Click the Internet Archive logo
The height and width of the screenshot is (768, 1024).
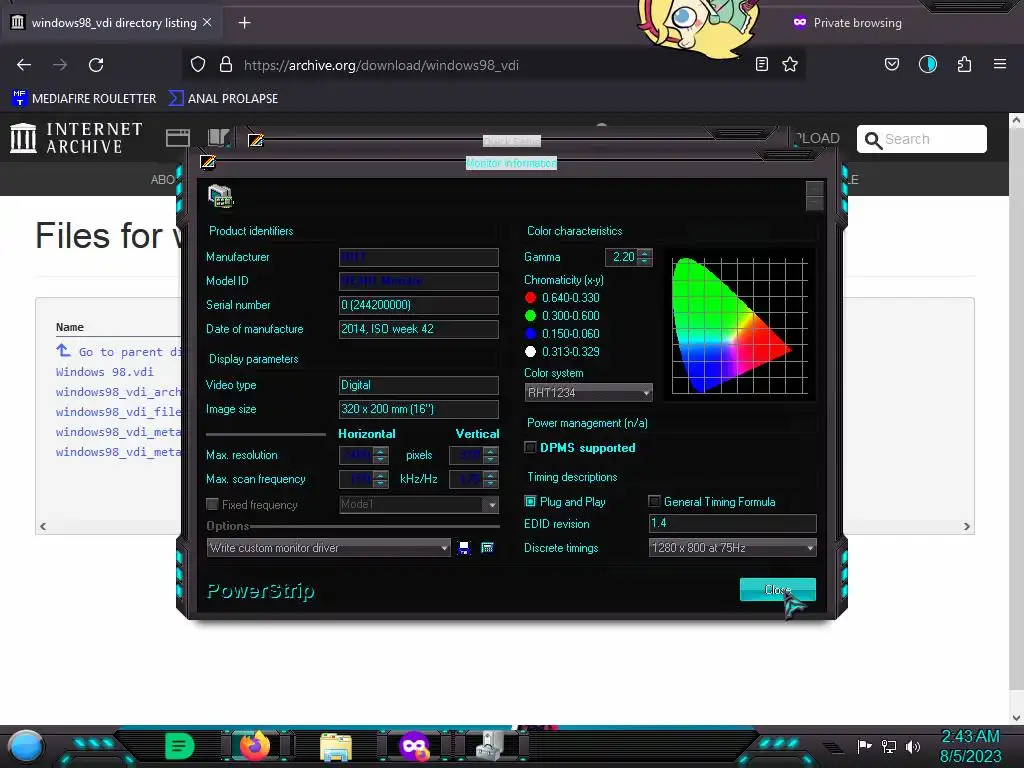pyautogui.click(x=76, y=138)
